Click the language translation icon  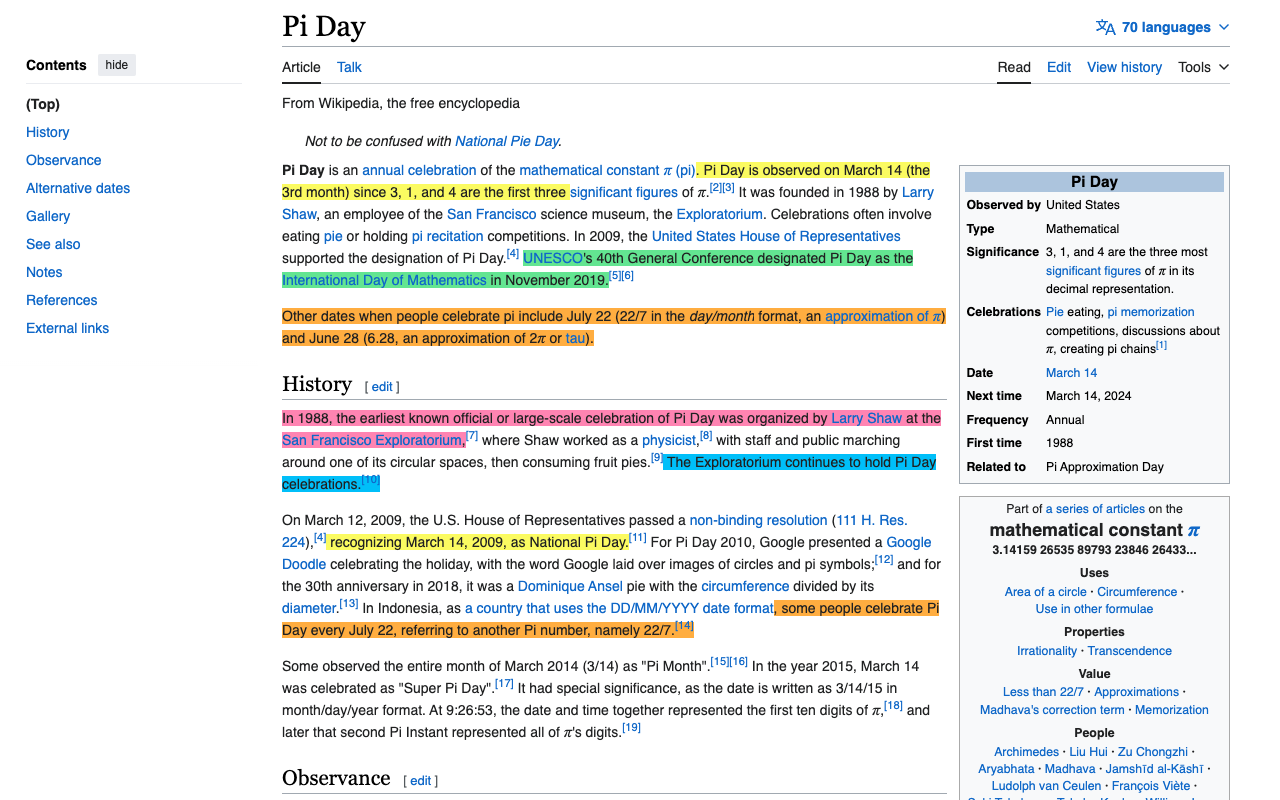(x=1105, y=27)
